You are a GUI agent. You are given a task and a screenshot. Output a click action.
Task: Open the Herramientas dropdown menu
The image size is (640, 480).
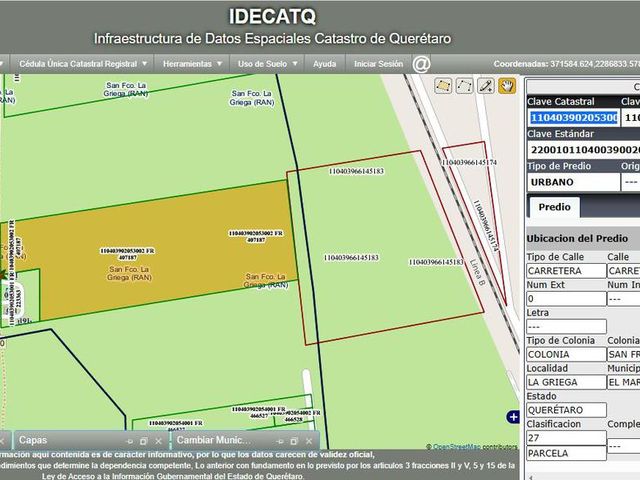click(x=192, y=64)
